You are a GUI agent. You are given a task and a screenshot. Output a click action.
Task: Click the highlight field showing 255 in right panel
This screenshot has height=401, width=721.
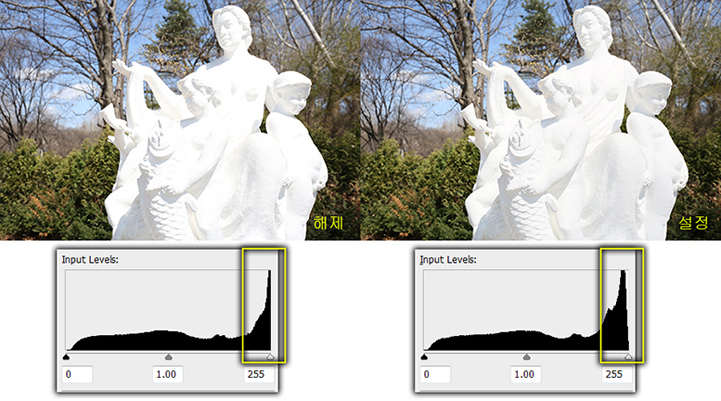(617, 374)
